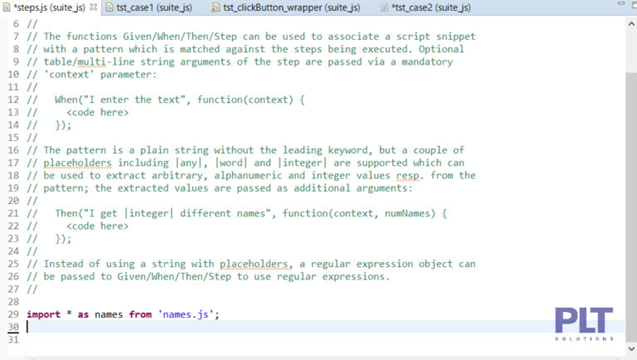Click the steps.js file icon
The image size is (637, 360).
pyautogui.click(x=6, y=7)
